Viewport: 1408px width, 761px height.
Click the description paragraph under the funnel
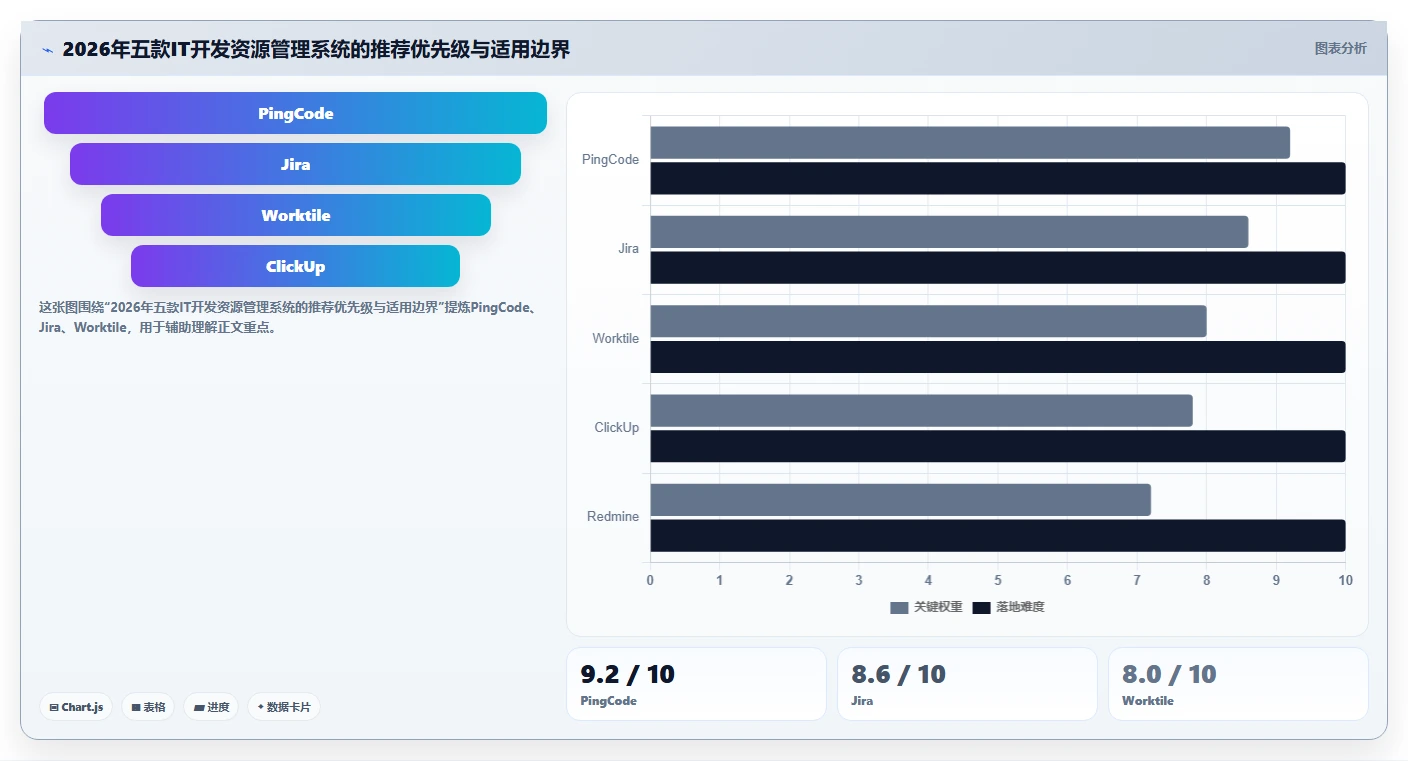coord(289,317)
